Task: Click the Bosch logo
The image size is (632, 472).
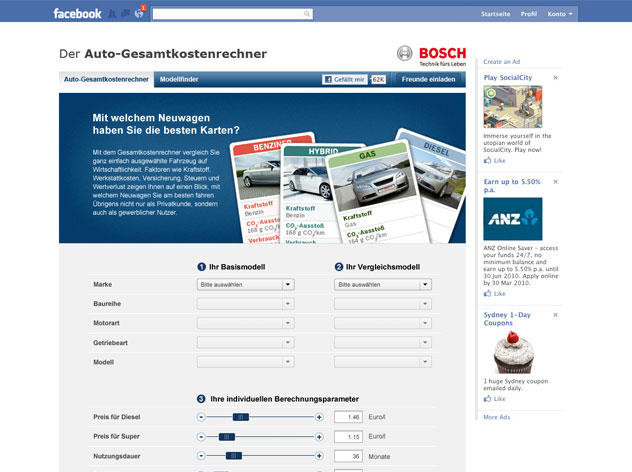Action: click(x=429, y=54)
